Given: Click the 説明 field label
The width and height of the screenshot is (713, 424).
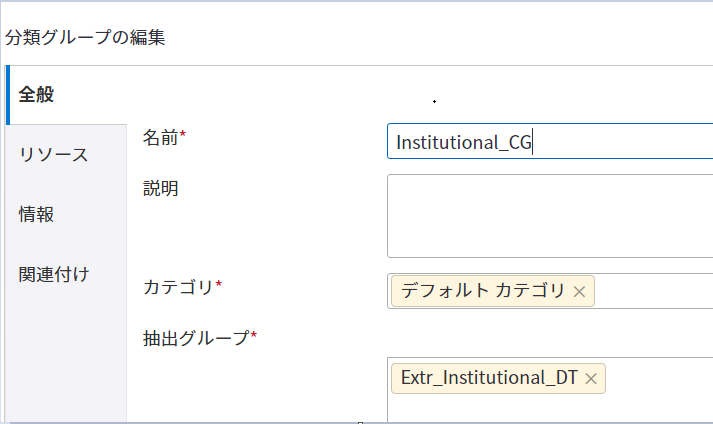Looking at the screenshot, I should coord(161,187).
